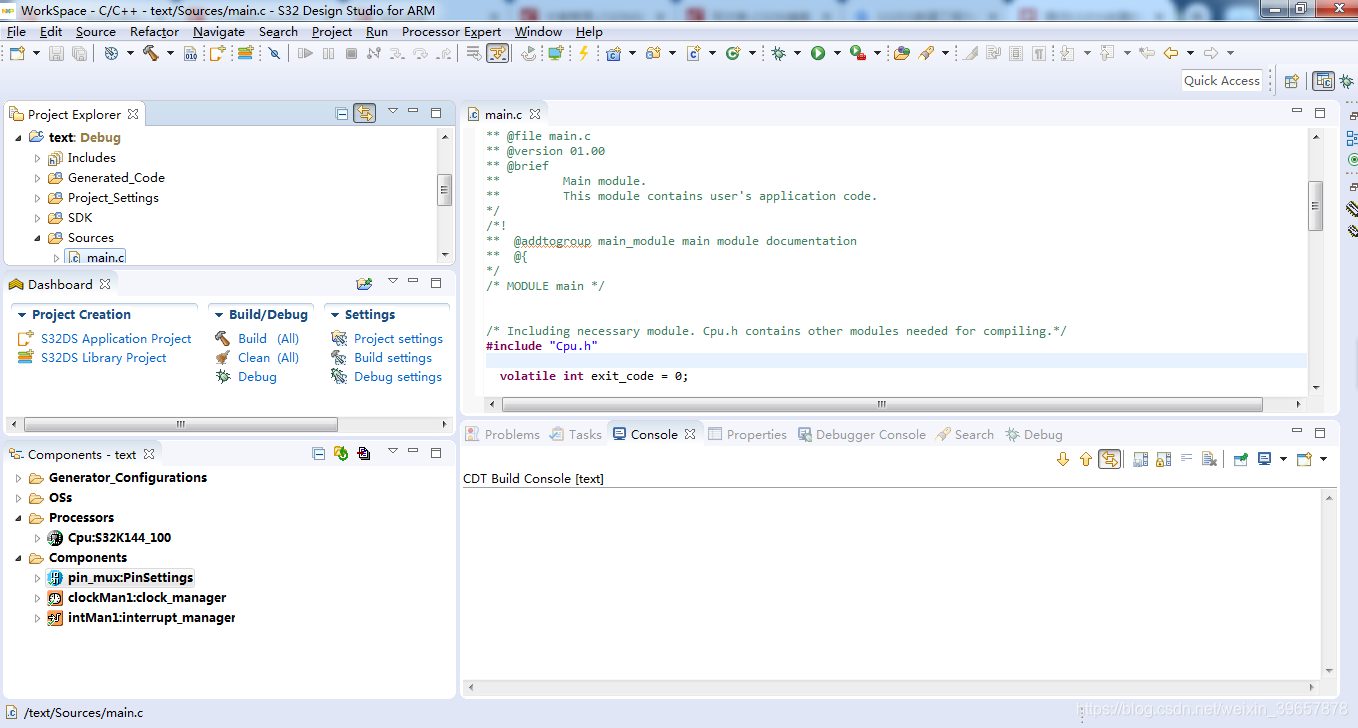
Task: Click the Project settings link
Action: 398,339
